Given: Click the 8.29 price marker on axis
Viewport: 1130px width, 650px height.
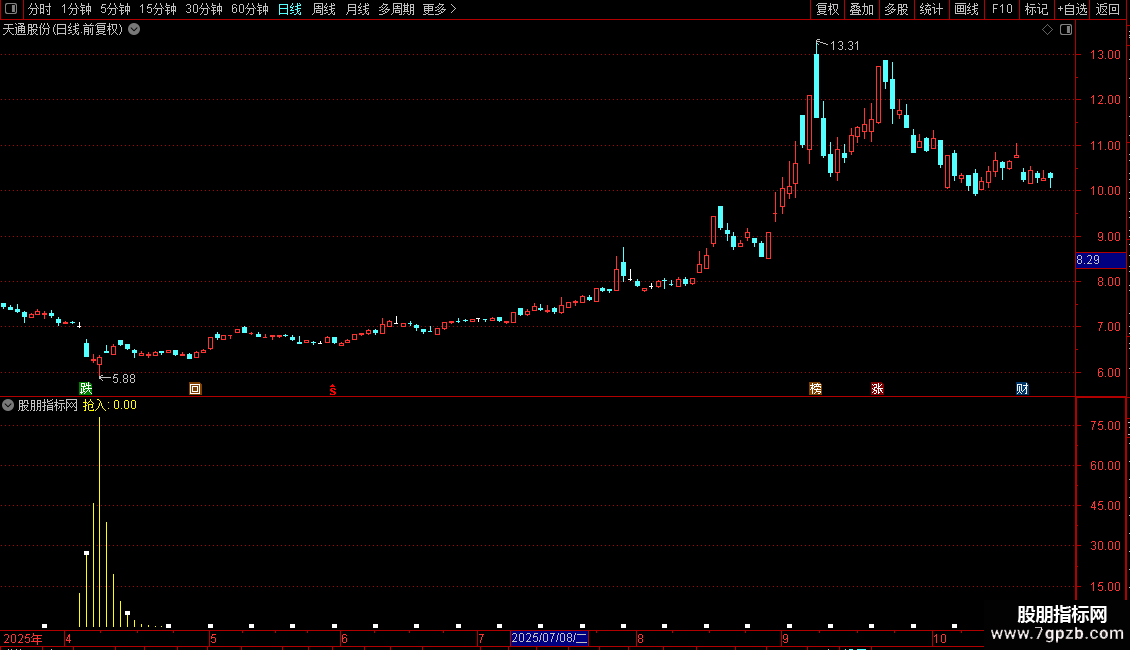Looking at the screenshot, I should click(x=1100, y=260).
